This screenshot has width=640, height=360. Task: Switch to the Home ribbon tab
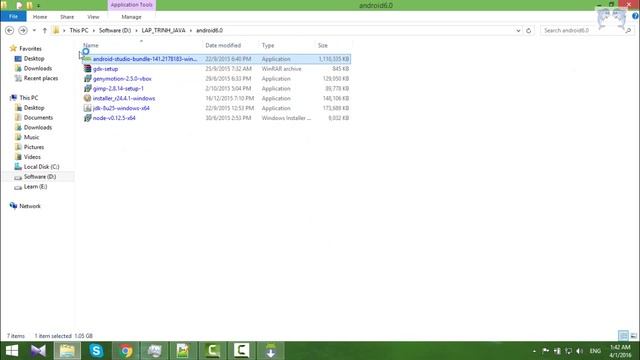coord(40,17)
